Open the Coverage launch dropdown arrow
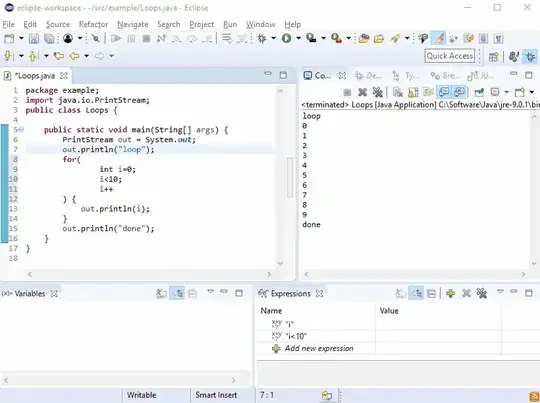The image size is (540, 403). pyautogui.click(x=323, y=38)
